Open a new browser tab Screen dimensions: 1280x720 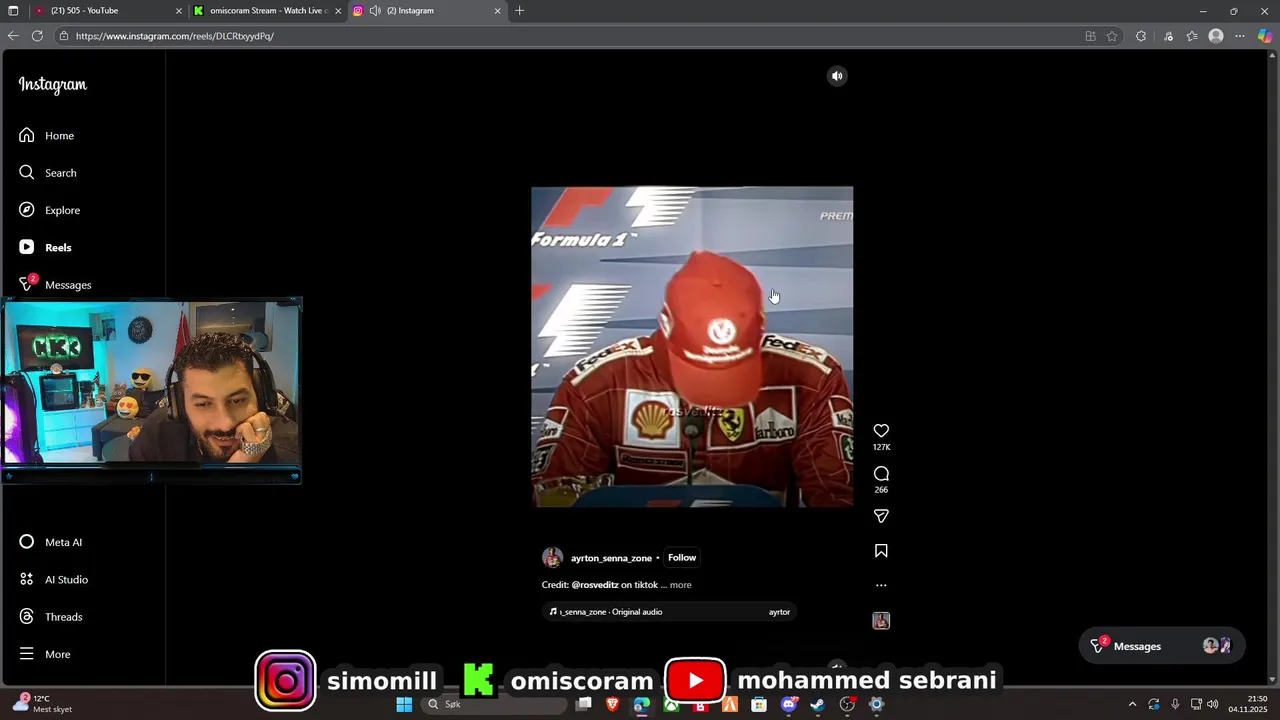[519, 11]
